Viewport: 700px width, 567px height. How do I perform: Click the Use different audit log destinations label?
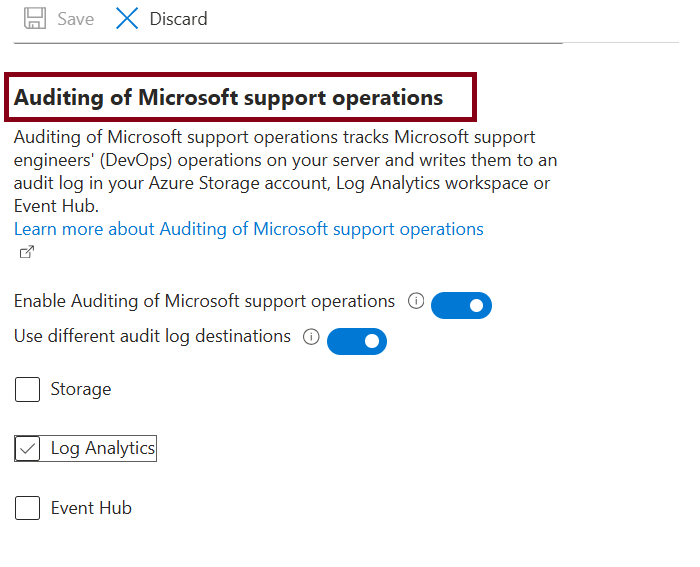point(153,337)
